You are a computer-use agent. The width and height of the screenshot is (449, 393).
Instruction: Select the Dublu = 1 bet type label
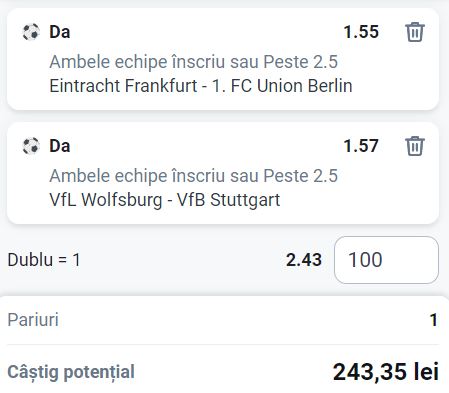tap(44, 260)
